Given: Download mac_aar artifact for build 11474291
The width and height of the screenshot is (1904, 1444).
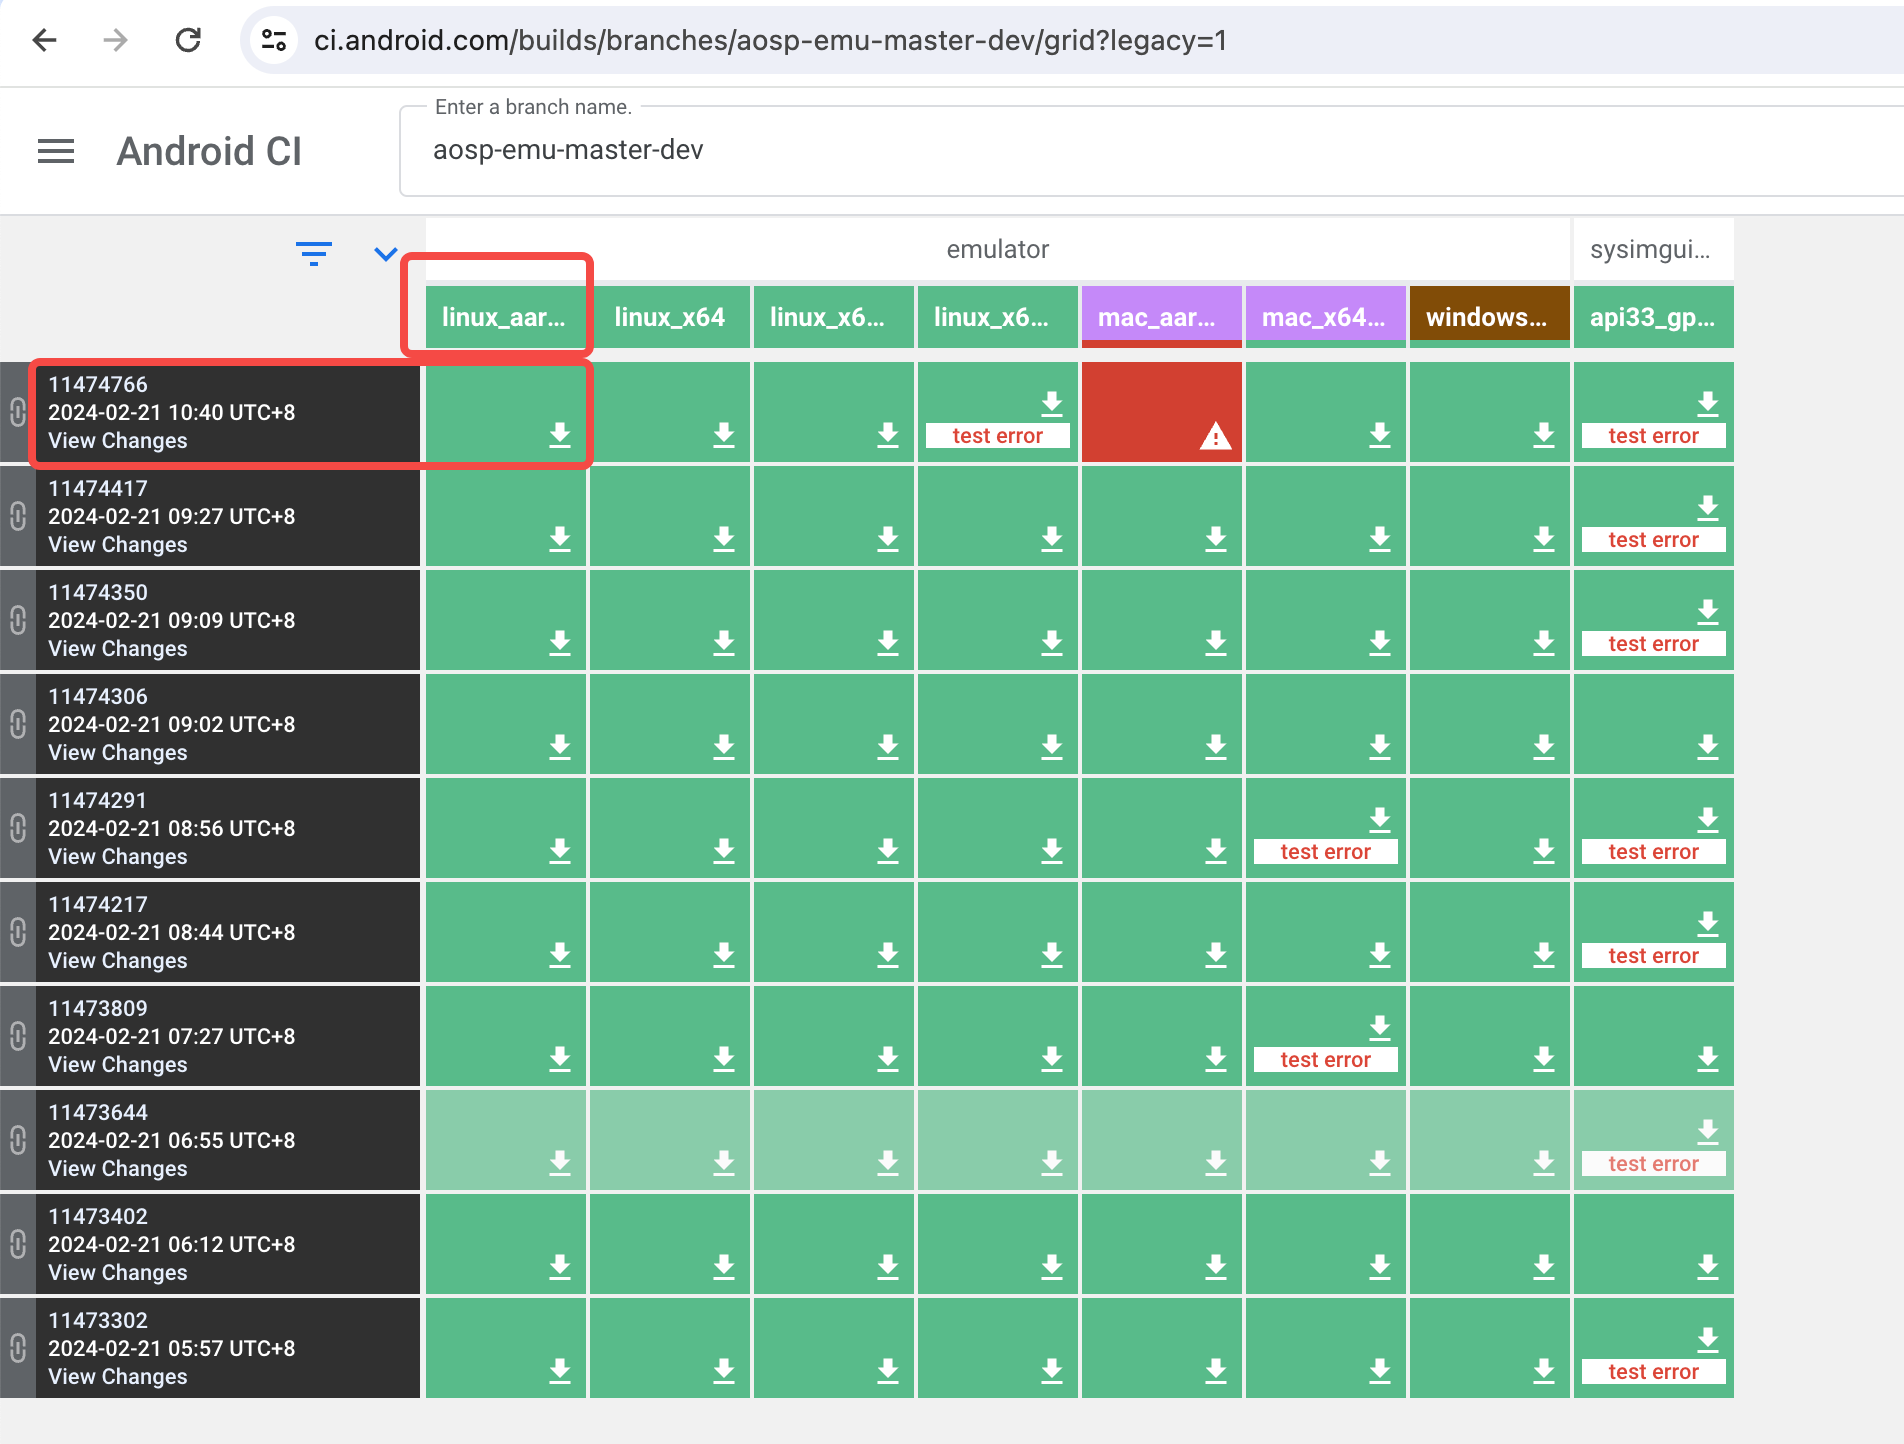Looking at the screenshot, I should pyautogui.click(x=1216, y=850).
